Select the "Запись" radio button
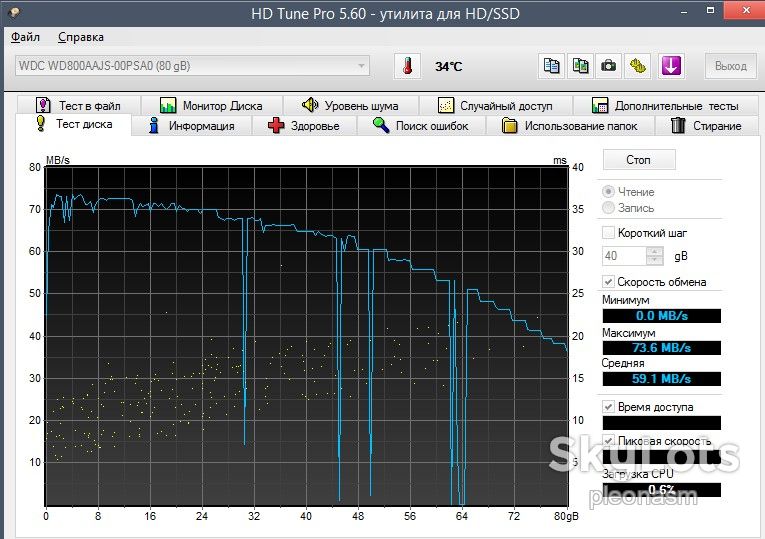Screen dimensions: 765x539 [x=608, y=208]
